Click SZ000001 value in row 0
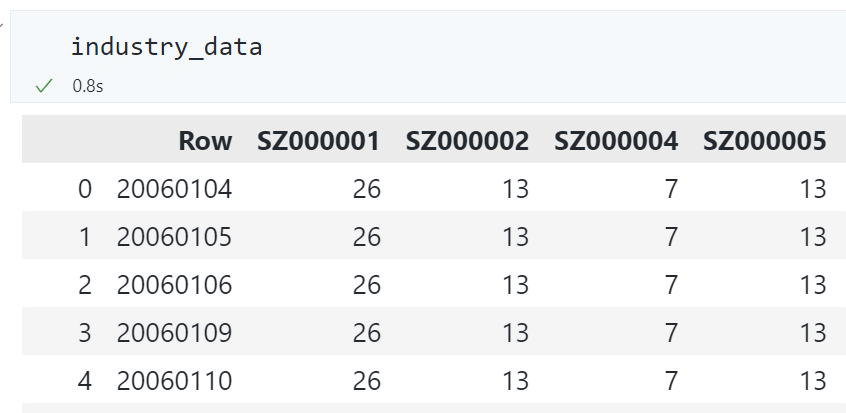This screenshot has height=413, width=846. pos(367,189)
